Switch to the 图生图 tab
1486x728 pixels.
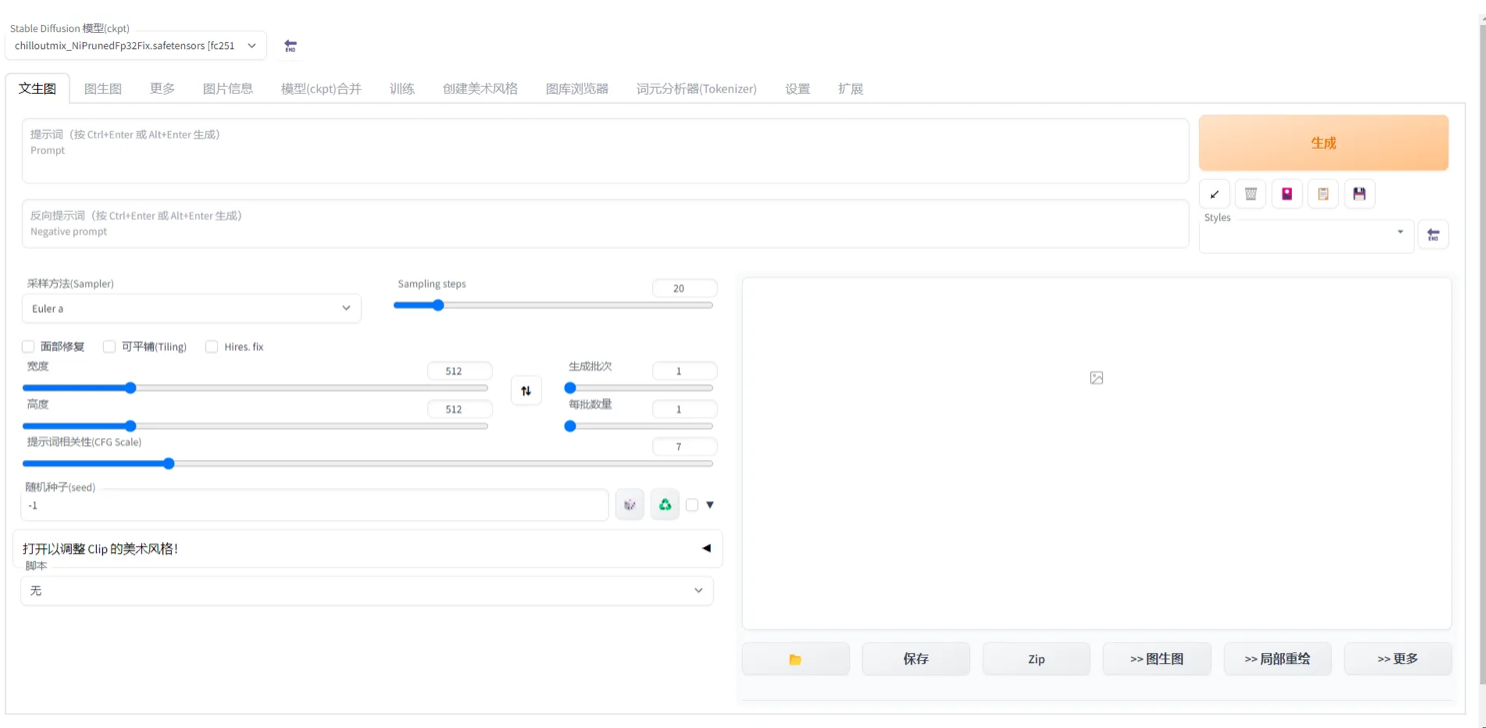[103, 89]
